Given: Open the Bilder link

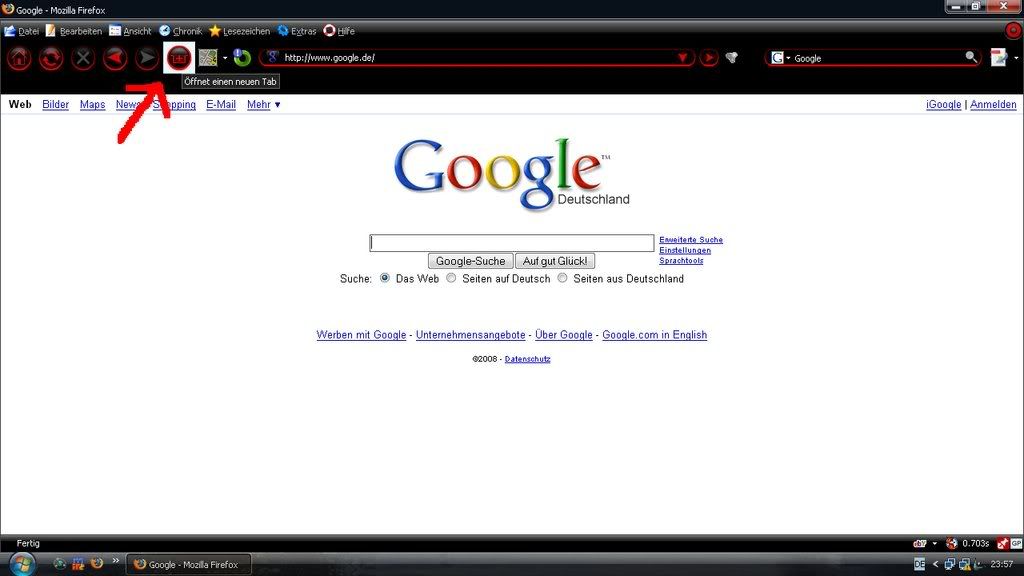Looking at the screenshot, I should click(56, 104).
